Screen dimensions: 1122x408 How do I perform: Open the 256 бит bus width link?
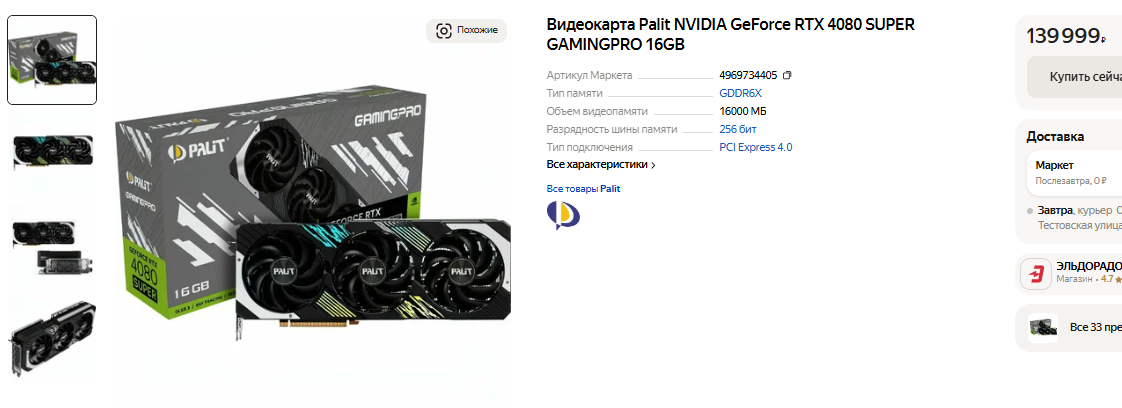(738, 129)
